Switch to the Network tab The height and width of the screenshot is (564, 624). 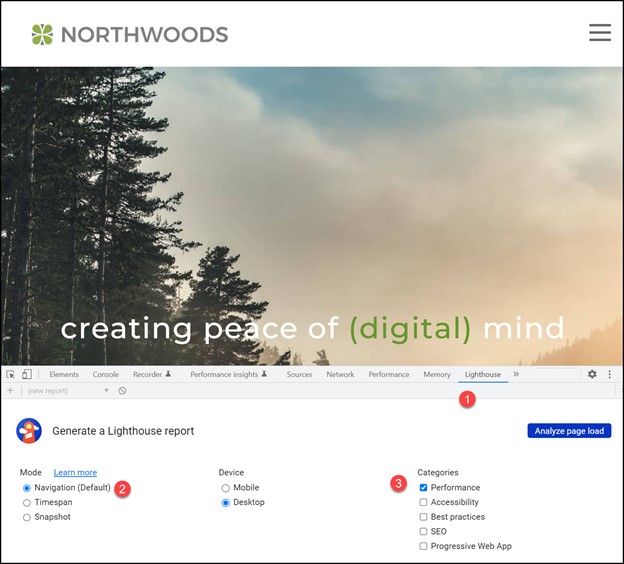point(340,374)
